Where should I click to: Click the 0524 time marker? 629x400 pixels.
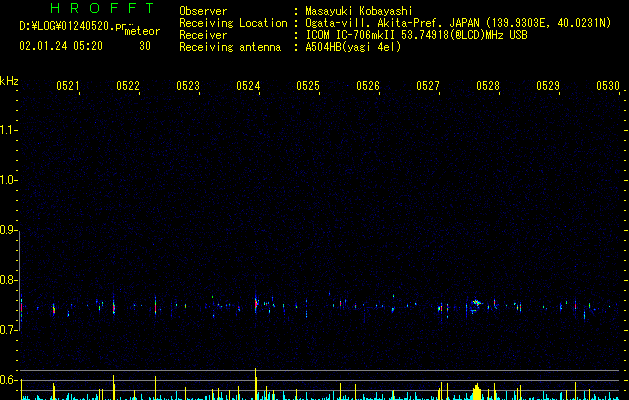(x=248, y=85)
